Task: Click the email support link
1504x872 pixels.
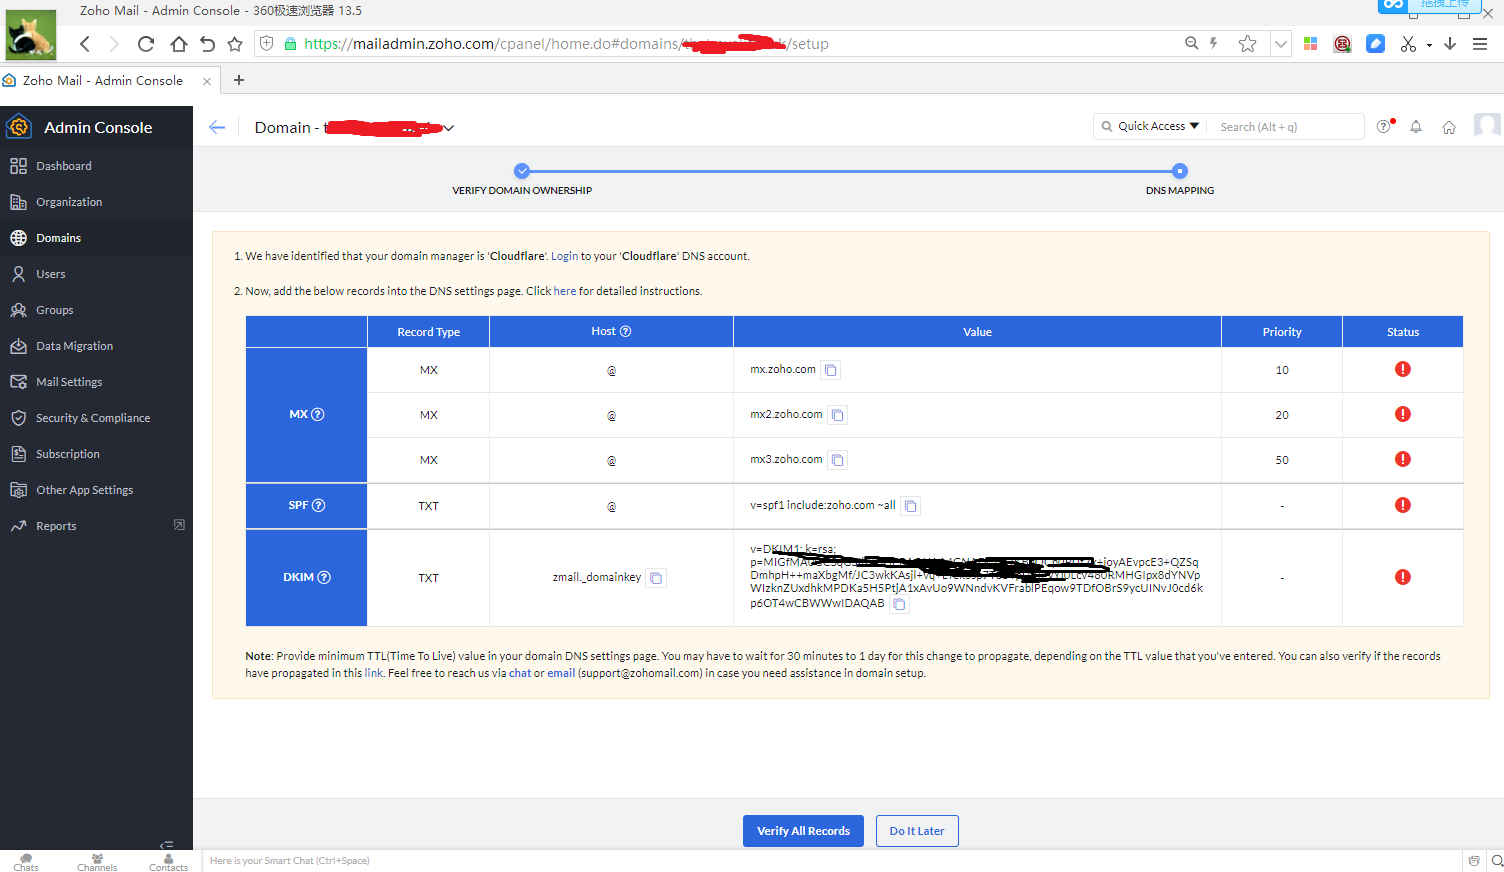Action: coord(561,673)
